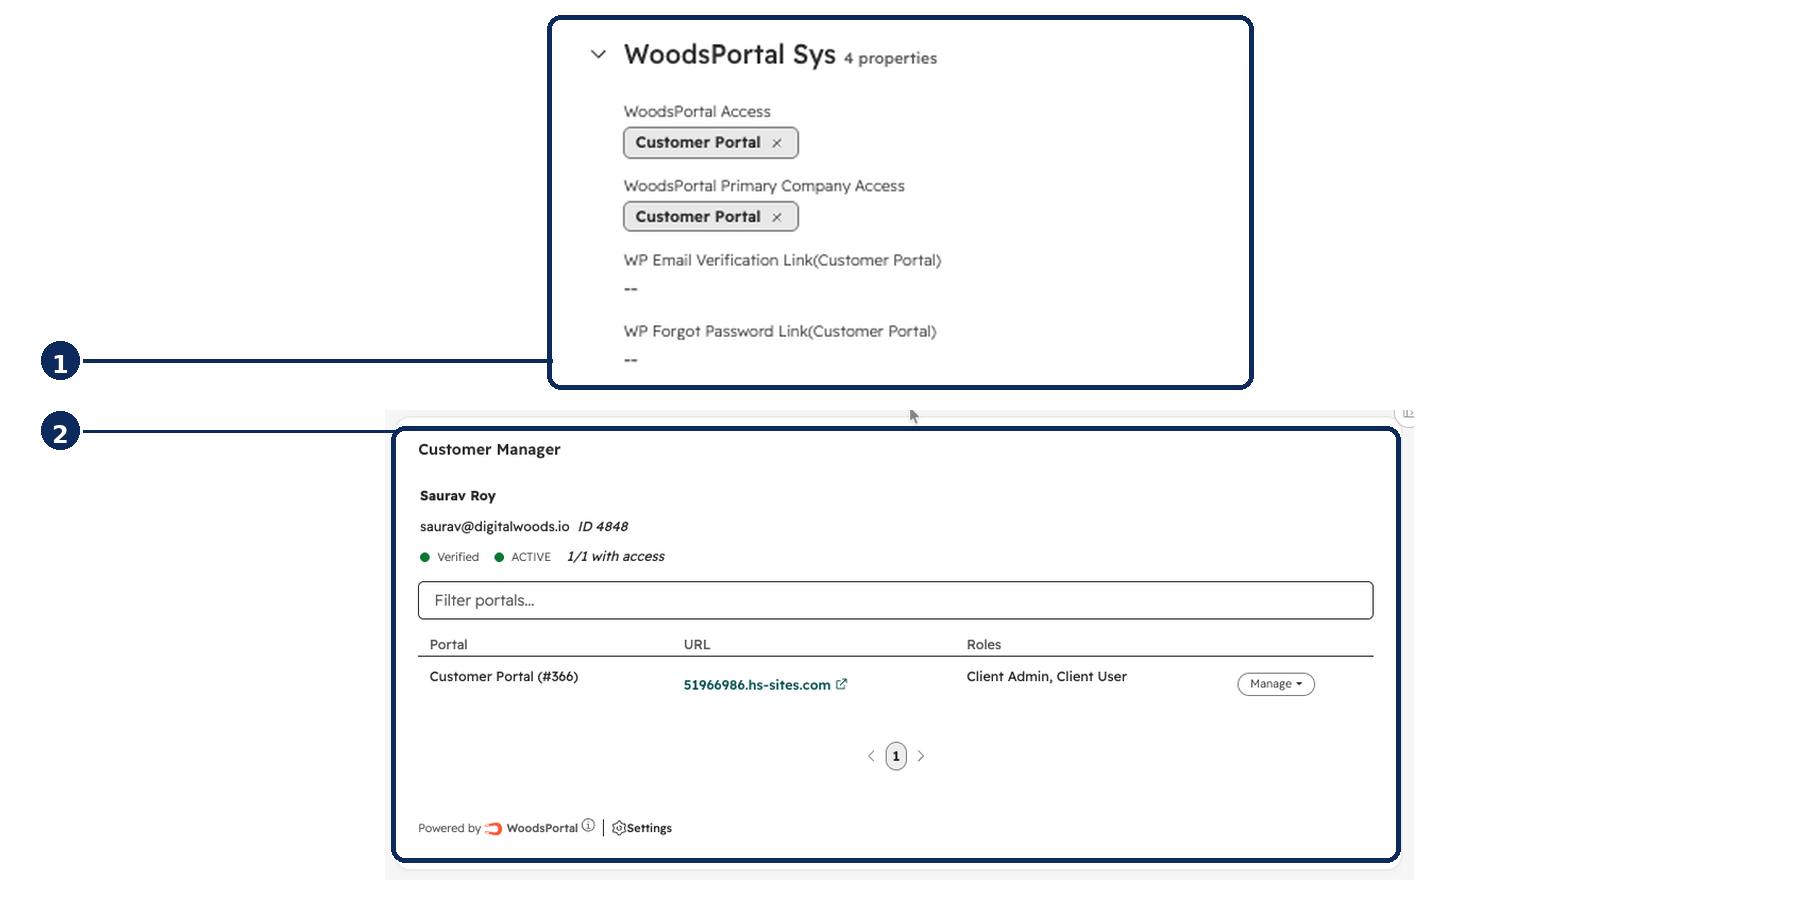
Task: Click the Customer Manager card title
Action: tap(489, 450)
